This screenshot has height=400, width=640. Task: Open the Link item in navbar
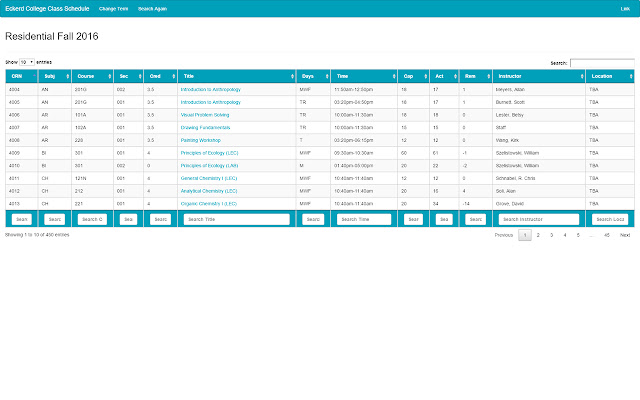click(x=625, y=9)
